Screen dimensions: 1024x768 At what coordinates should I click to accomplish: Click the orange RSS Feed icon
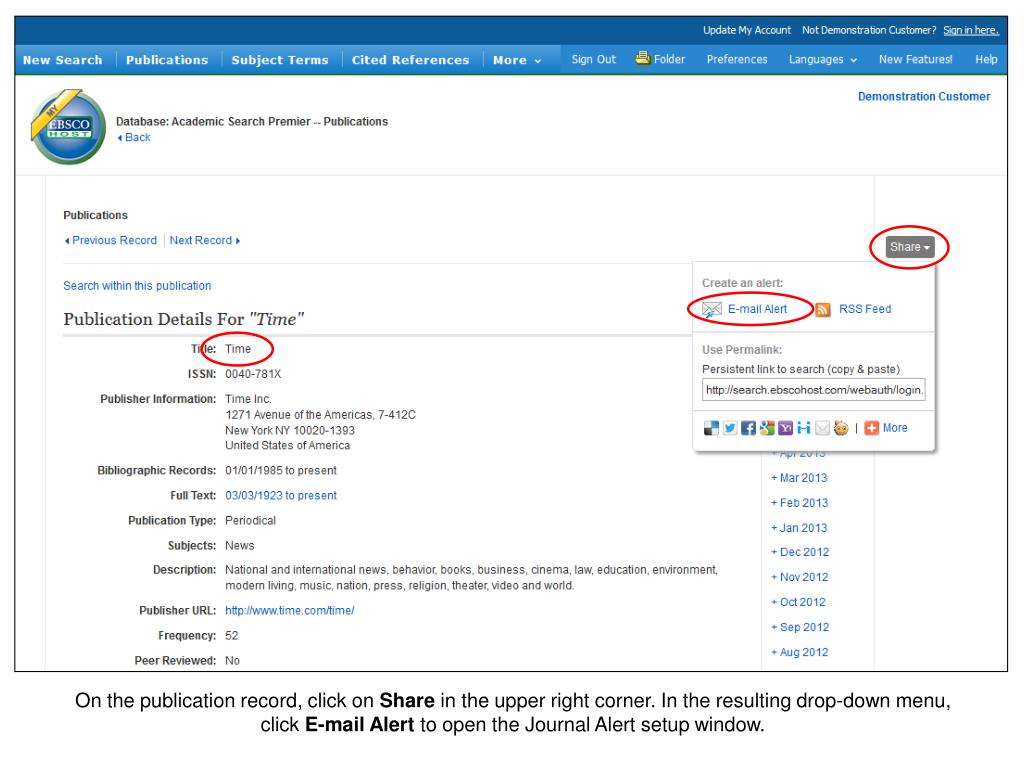point(823,310)
